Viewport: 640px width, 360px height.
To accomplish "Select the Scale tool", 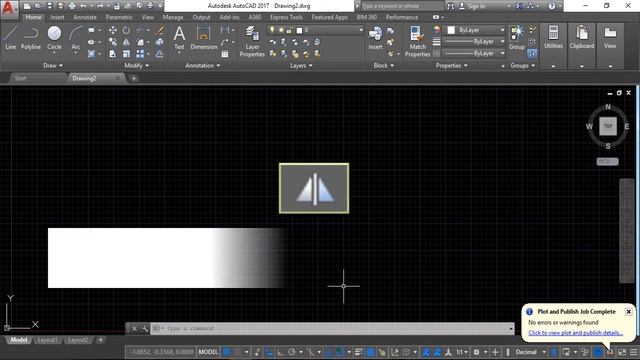I will click(x=127, y=54).
